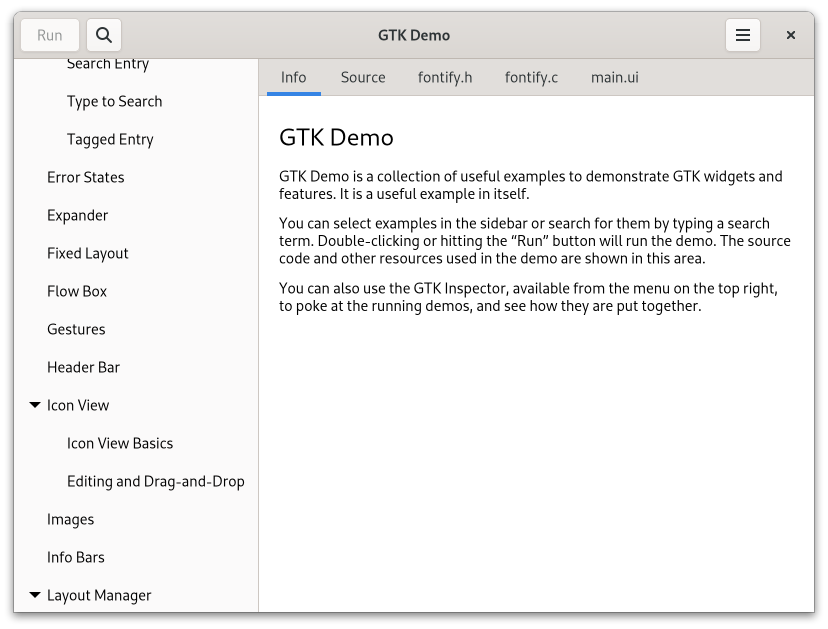Click the paragraph starting 'GTK Demo is a collection'

[531, 185]
